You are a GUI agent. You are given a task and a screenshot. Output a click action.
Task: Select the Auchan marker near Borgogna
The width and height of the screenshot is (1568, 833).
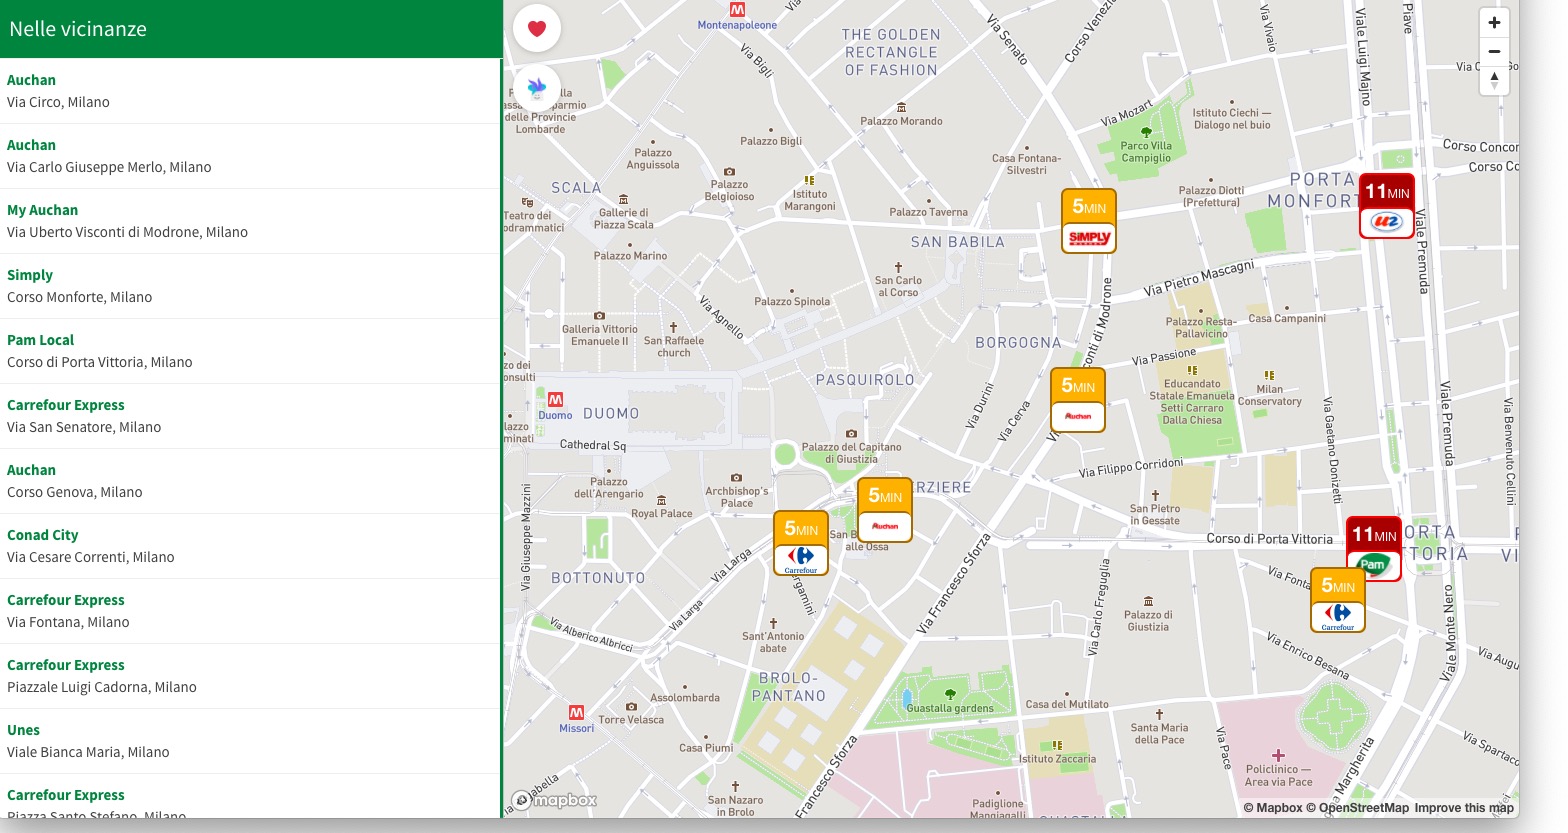tap(1078, 401)
